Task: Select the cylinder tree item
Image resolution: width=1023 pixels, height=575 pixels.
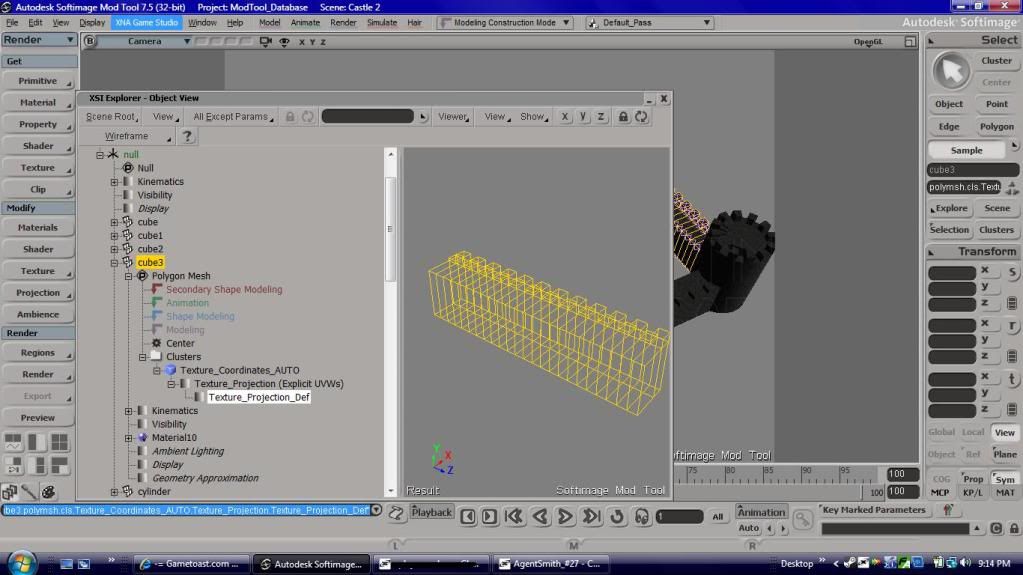Action: [154, 492]
